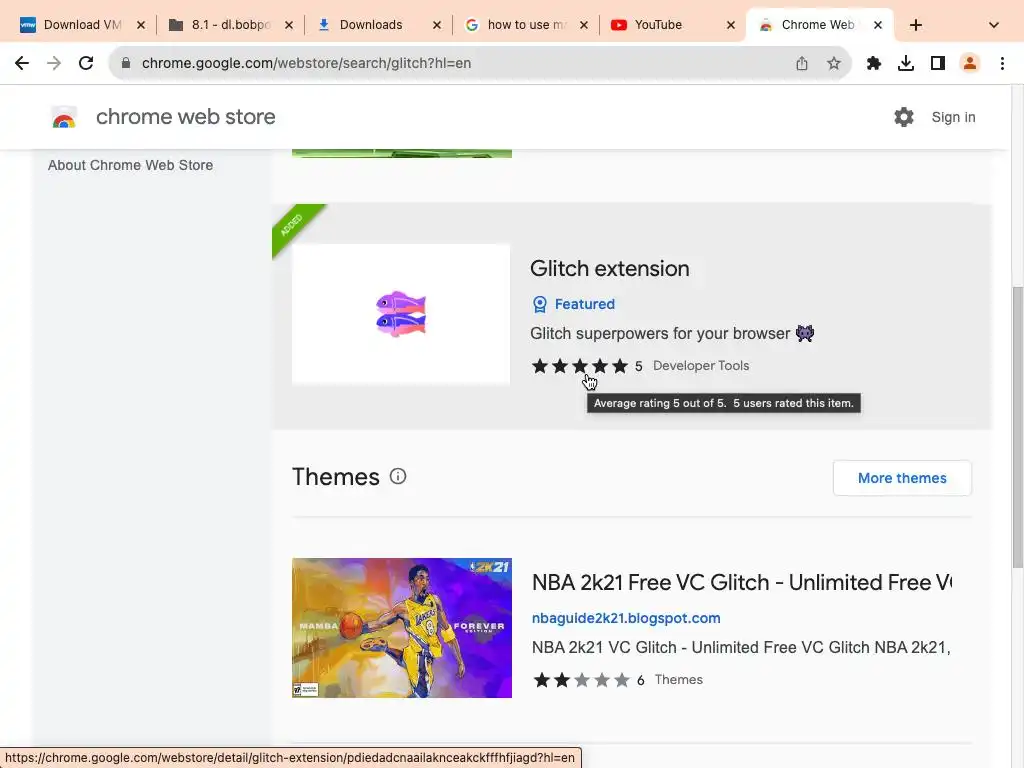The height and width of the screenshot is (768, 1024).
Task: Close the Chrome Web Store tab
Action: tap(878, 25)
